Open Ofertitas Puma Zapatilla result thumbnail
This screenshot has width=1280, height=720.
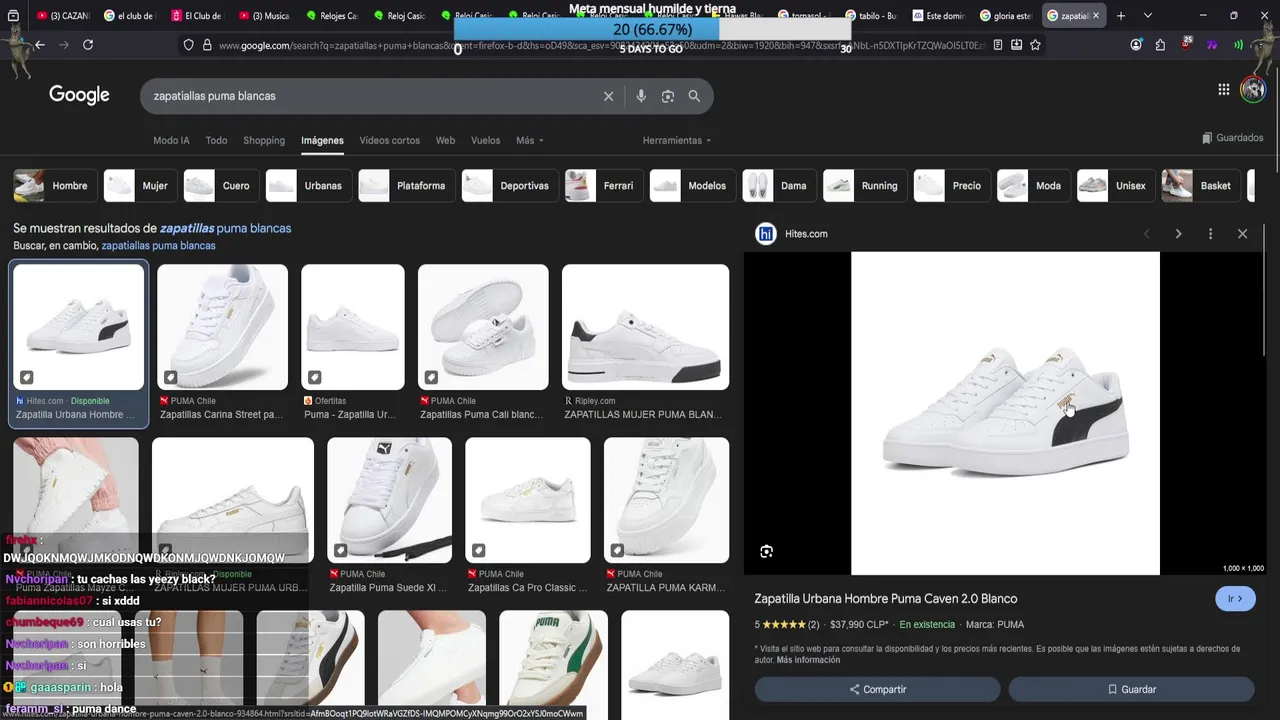[353, 327]
